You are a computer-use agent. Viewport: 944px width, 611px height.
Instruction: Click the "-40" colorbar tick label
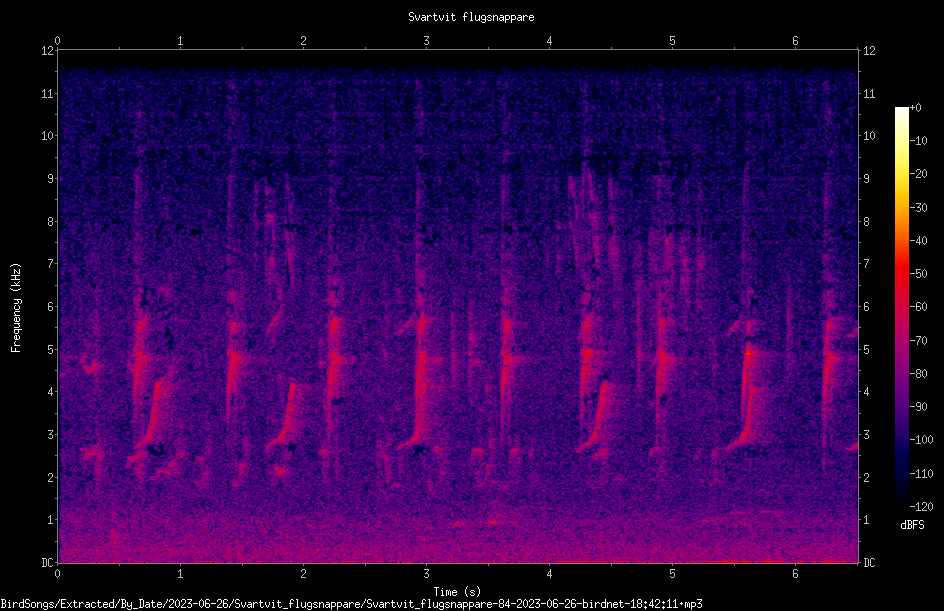(919, 241)
